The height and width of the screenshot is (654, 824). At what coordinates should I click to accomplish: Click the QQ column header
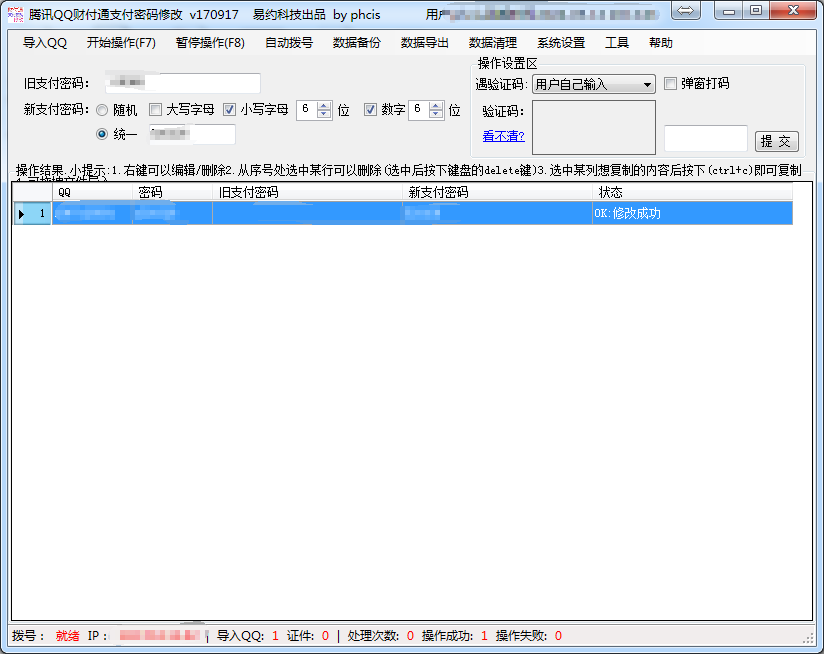pos(92,192)
